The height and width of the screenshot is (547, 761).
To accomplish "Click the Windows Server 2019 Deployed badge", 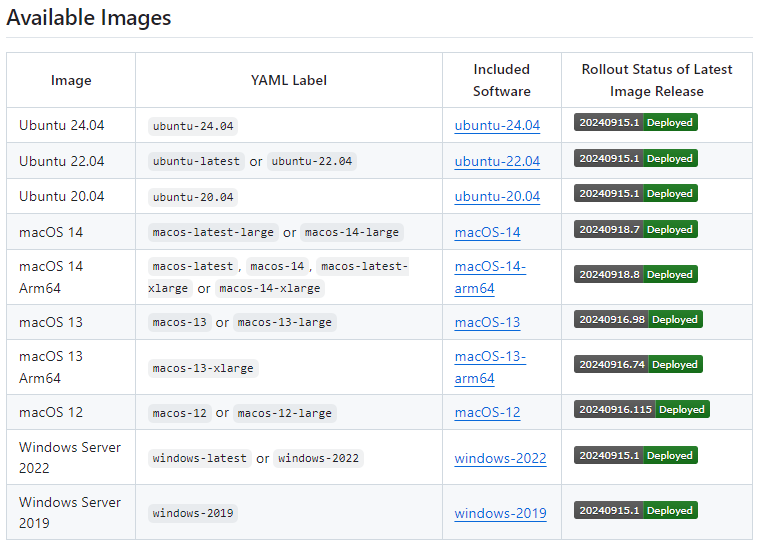I will pos(636,510).
